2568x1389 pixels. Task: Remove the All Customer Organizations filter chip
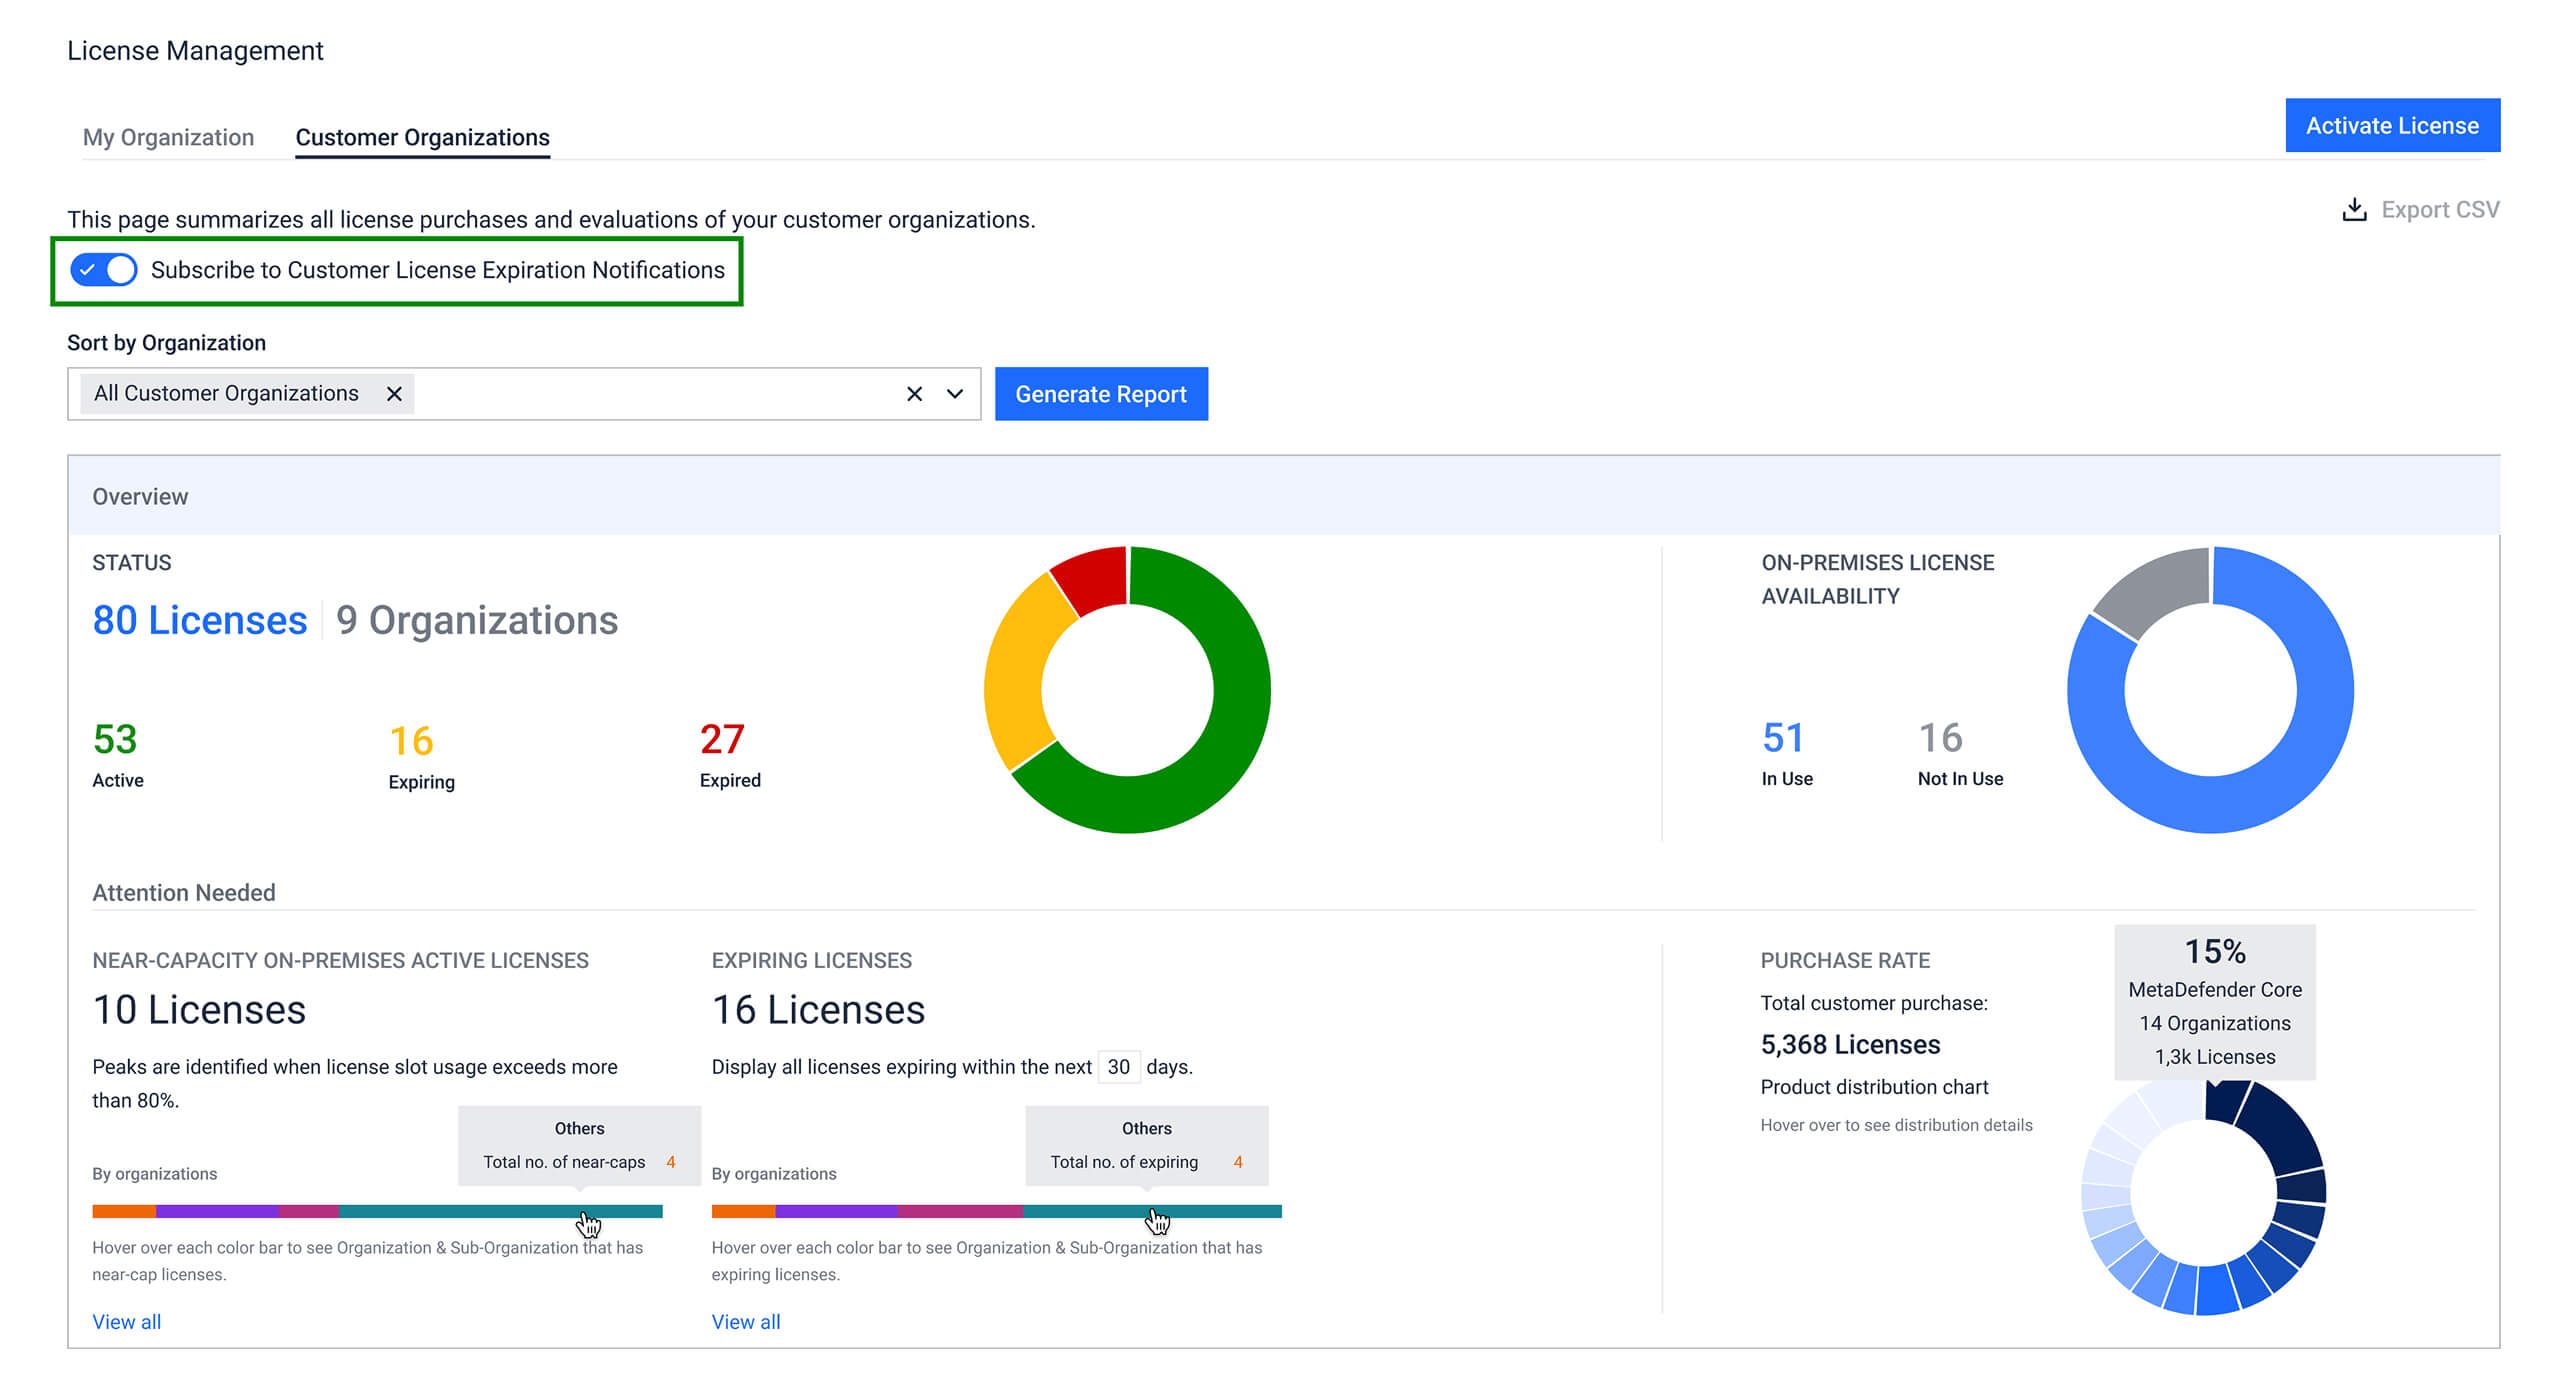(x=394, y=393)
